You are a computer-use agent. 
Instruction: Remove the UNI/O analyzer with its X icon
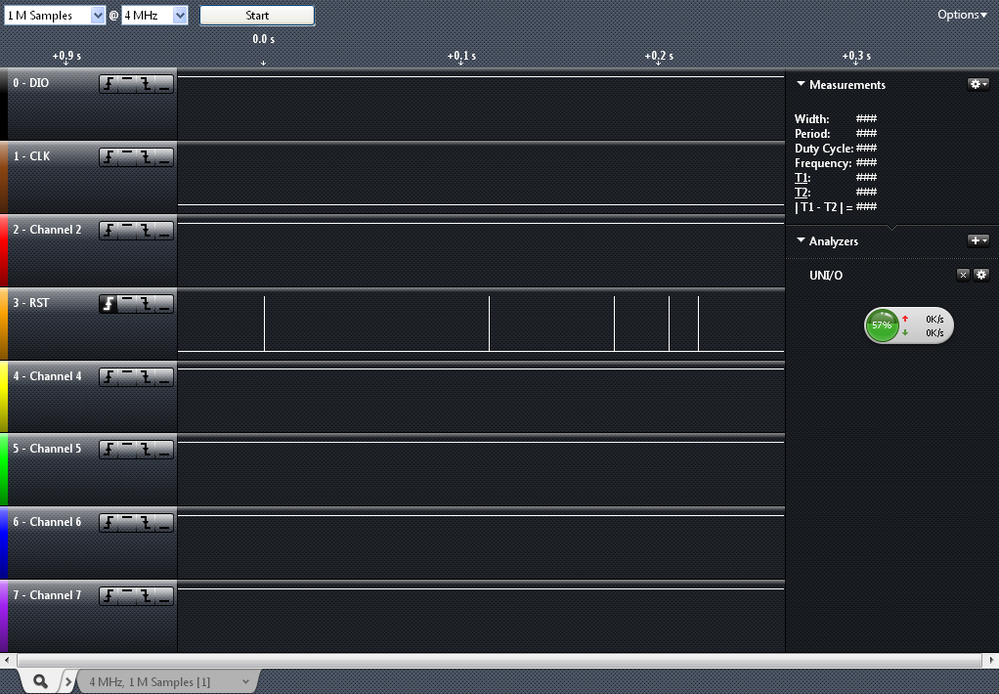pos(963,275)
